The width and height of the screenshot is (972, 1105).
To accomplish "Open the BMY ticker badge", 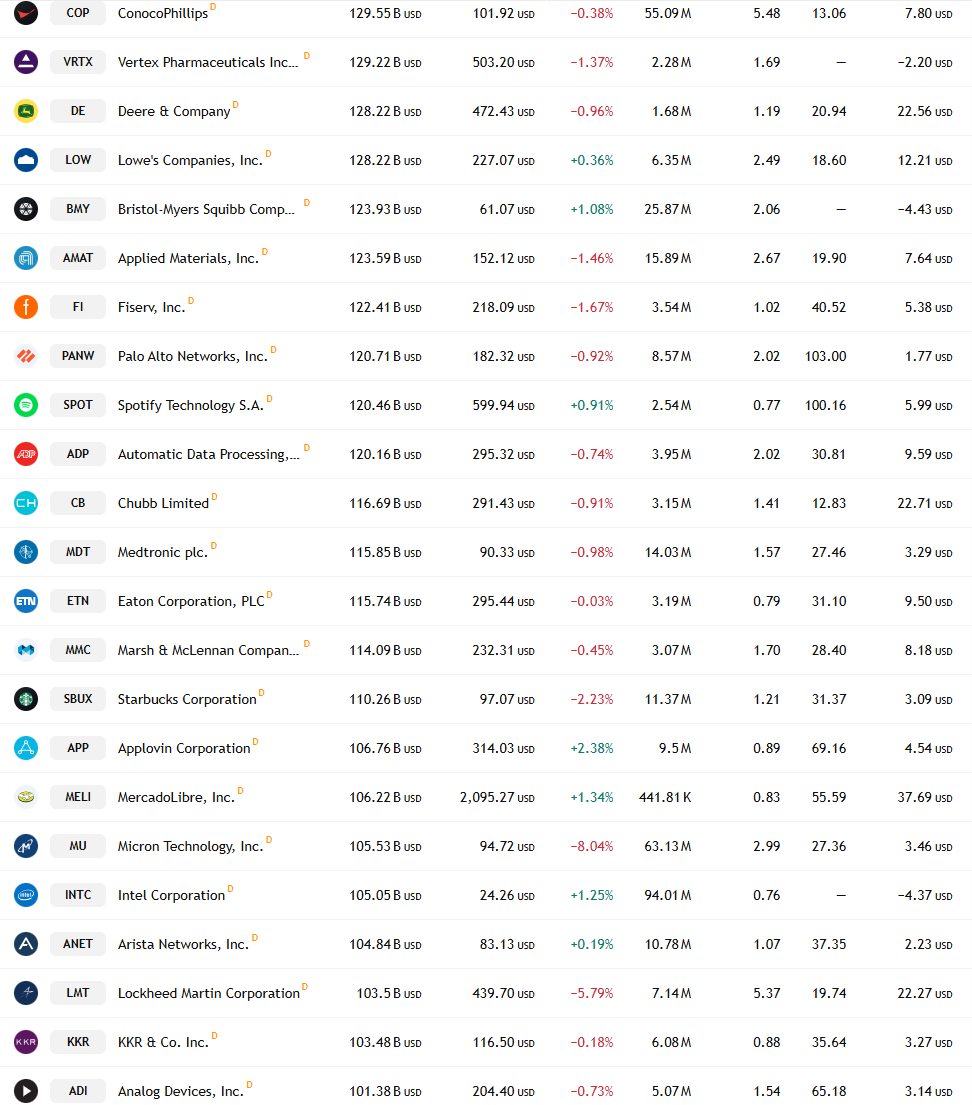I will pos(78,209).
